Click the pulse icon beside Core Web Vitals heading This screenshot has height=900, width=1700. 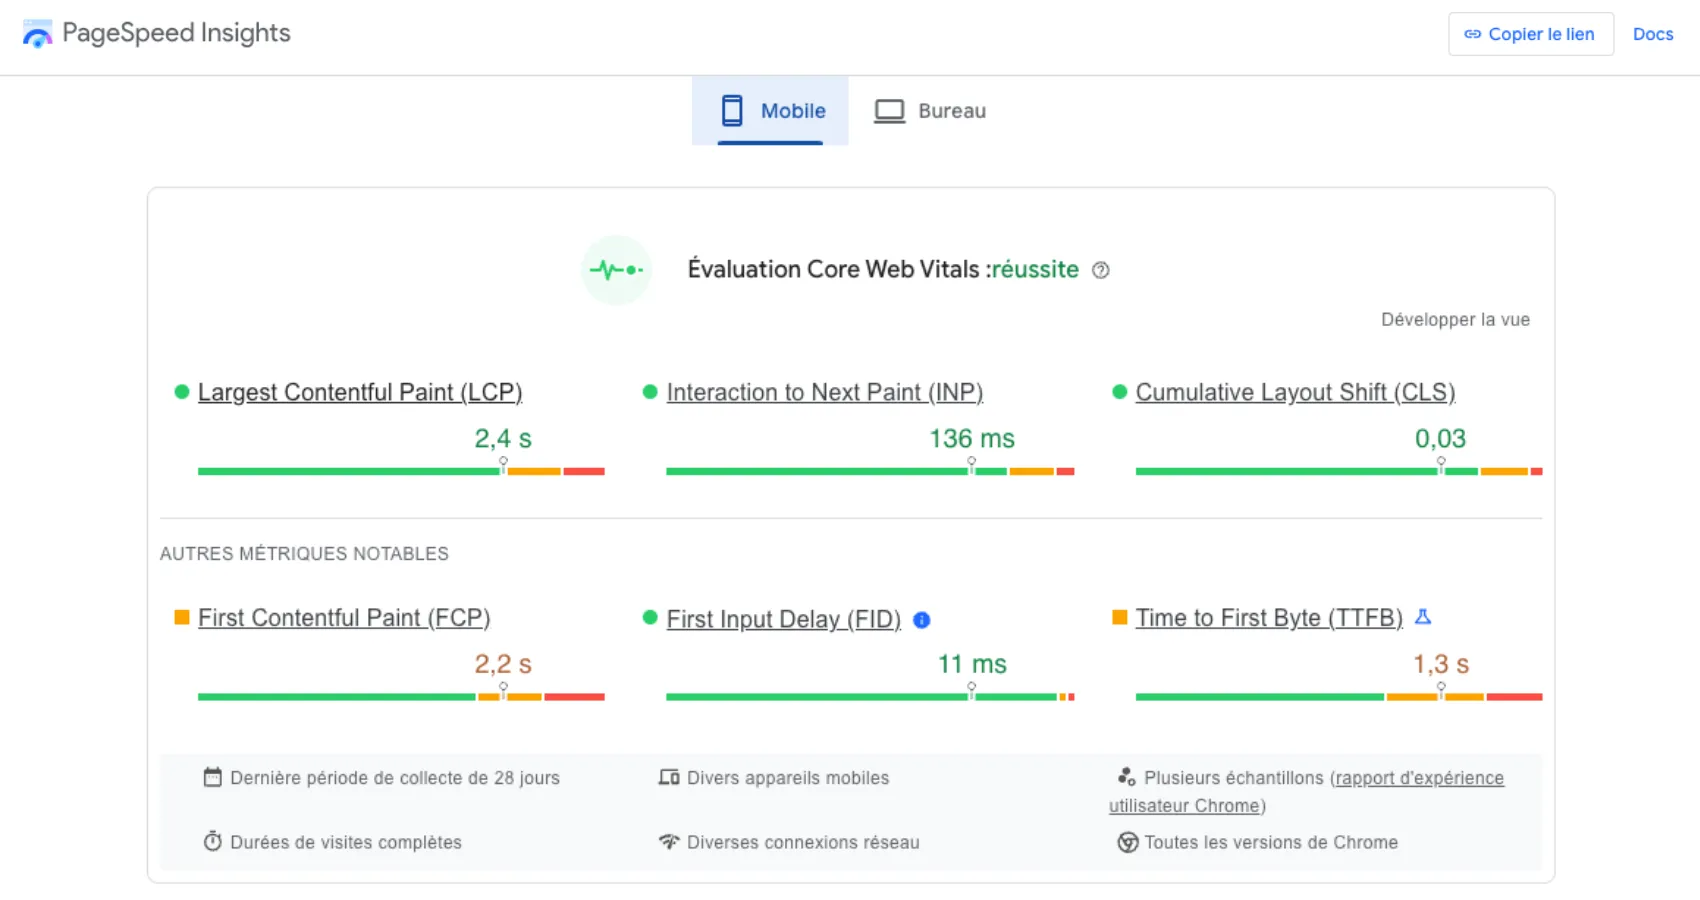(x=616, y=269)
